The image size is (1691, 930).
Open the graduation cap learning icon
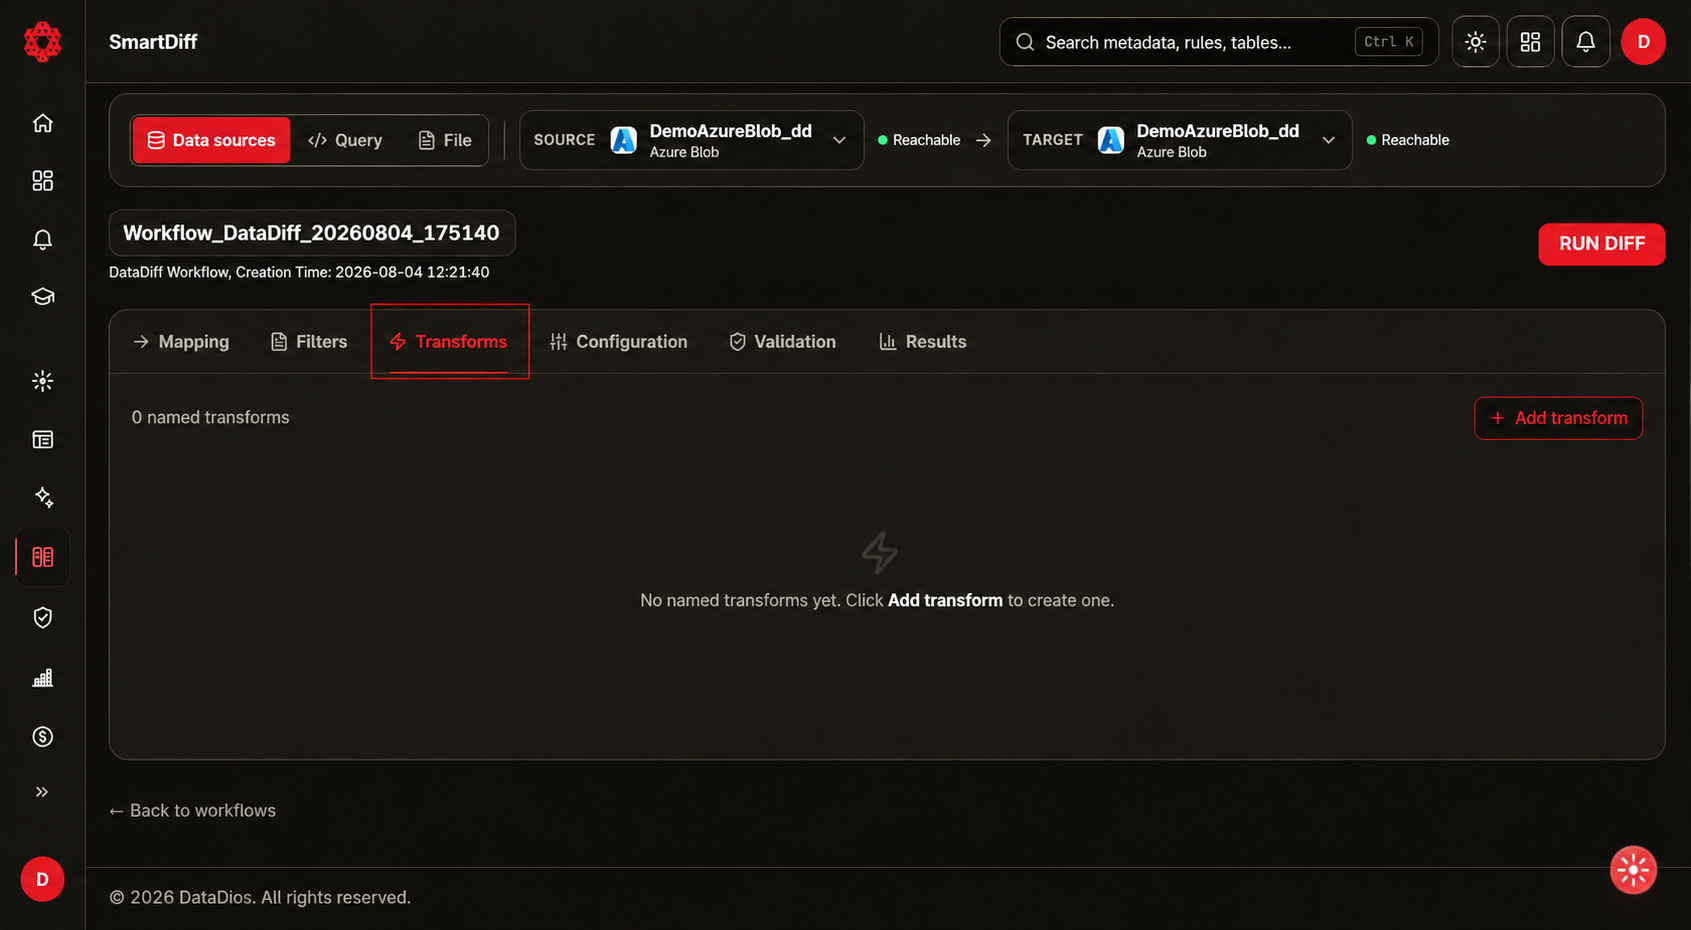point(42,297)
